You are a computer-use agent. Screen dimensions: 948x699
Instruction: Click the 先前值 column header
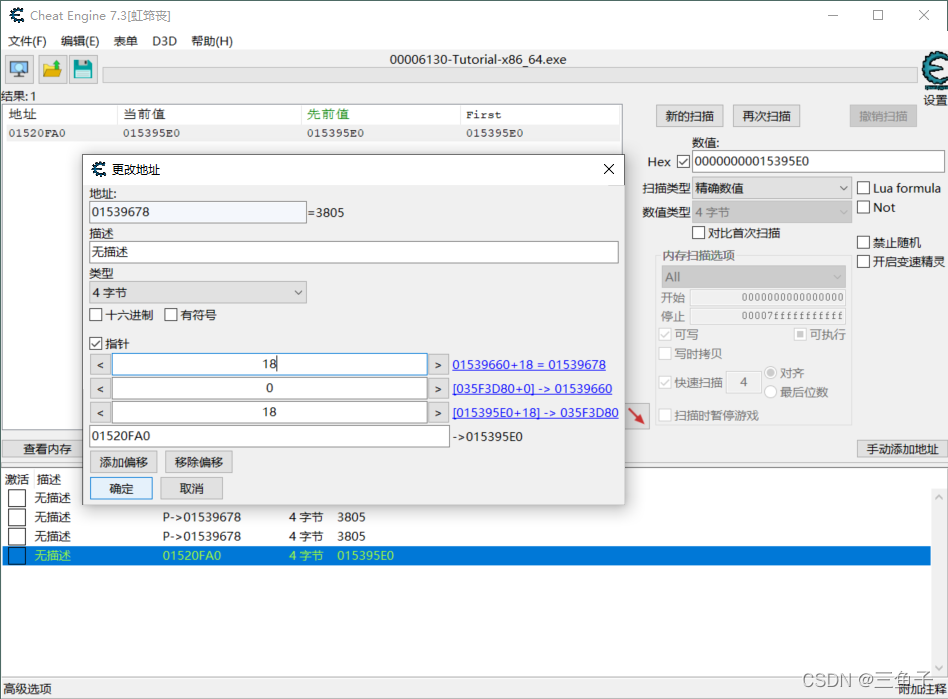[x=381, y=114]
